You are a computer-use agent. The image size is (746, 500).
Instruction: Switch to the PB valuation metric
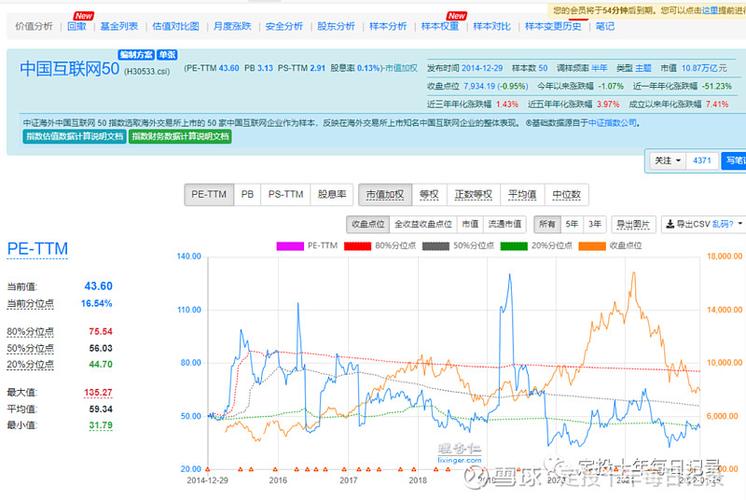coord(248,195)
